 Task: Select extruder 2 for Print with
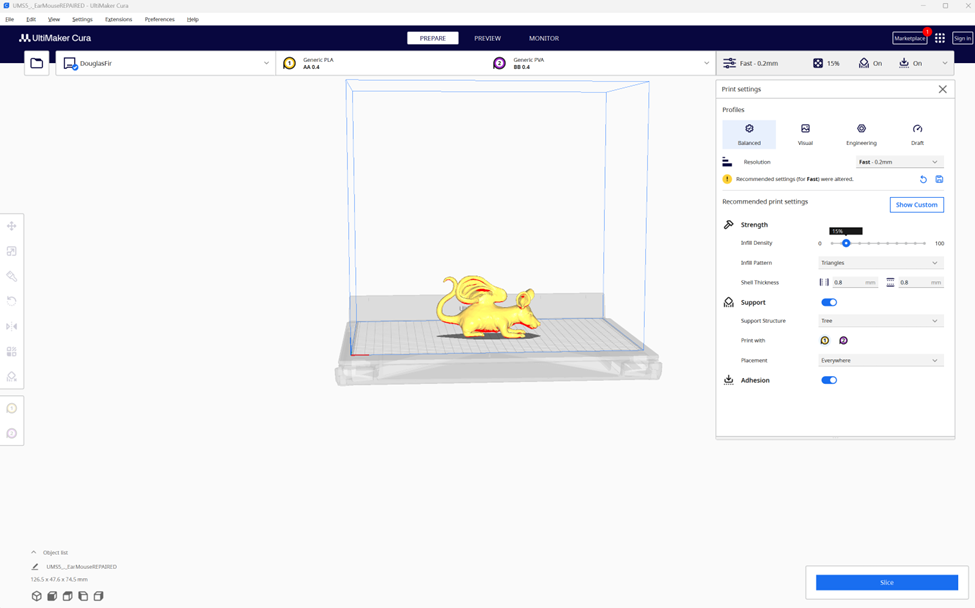[x=843, y=341]
